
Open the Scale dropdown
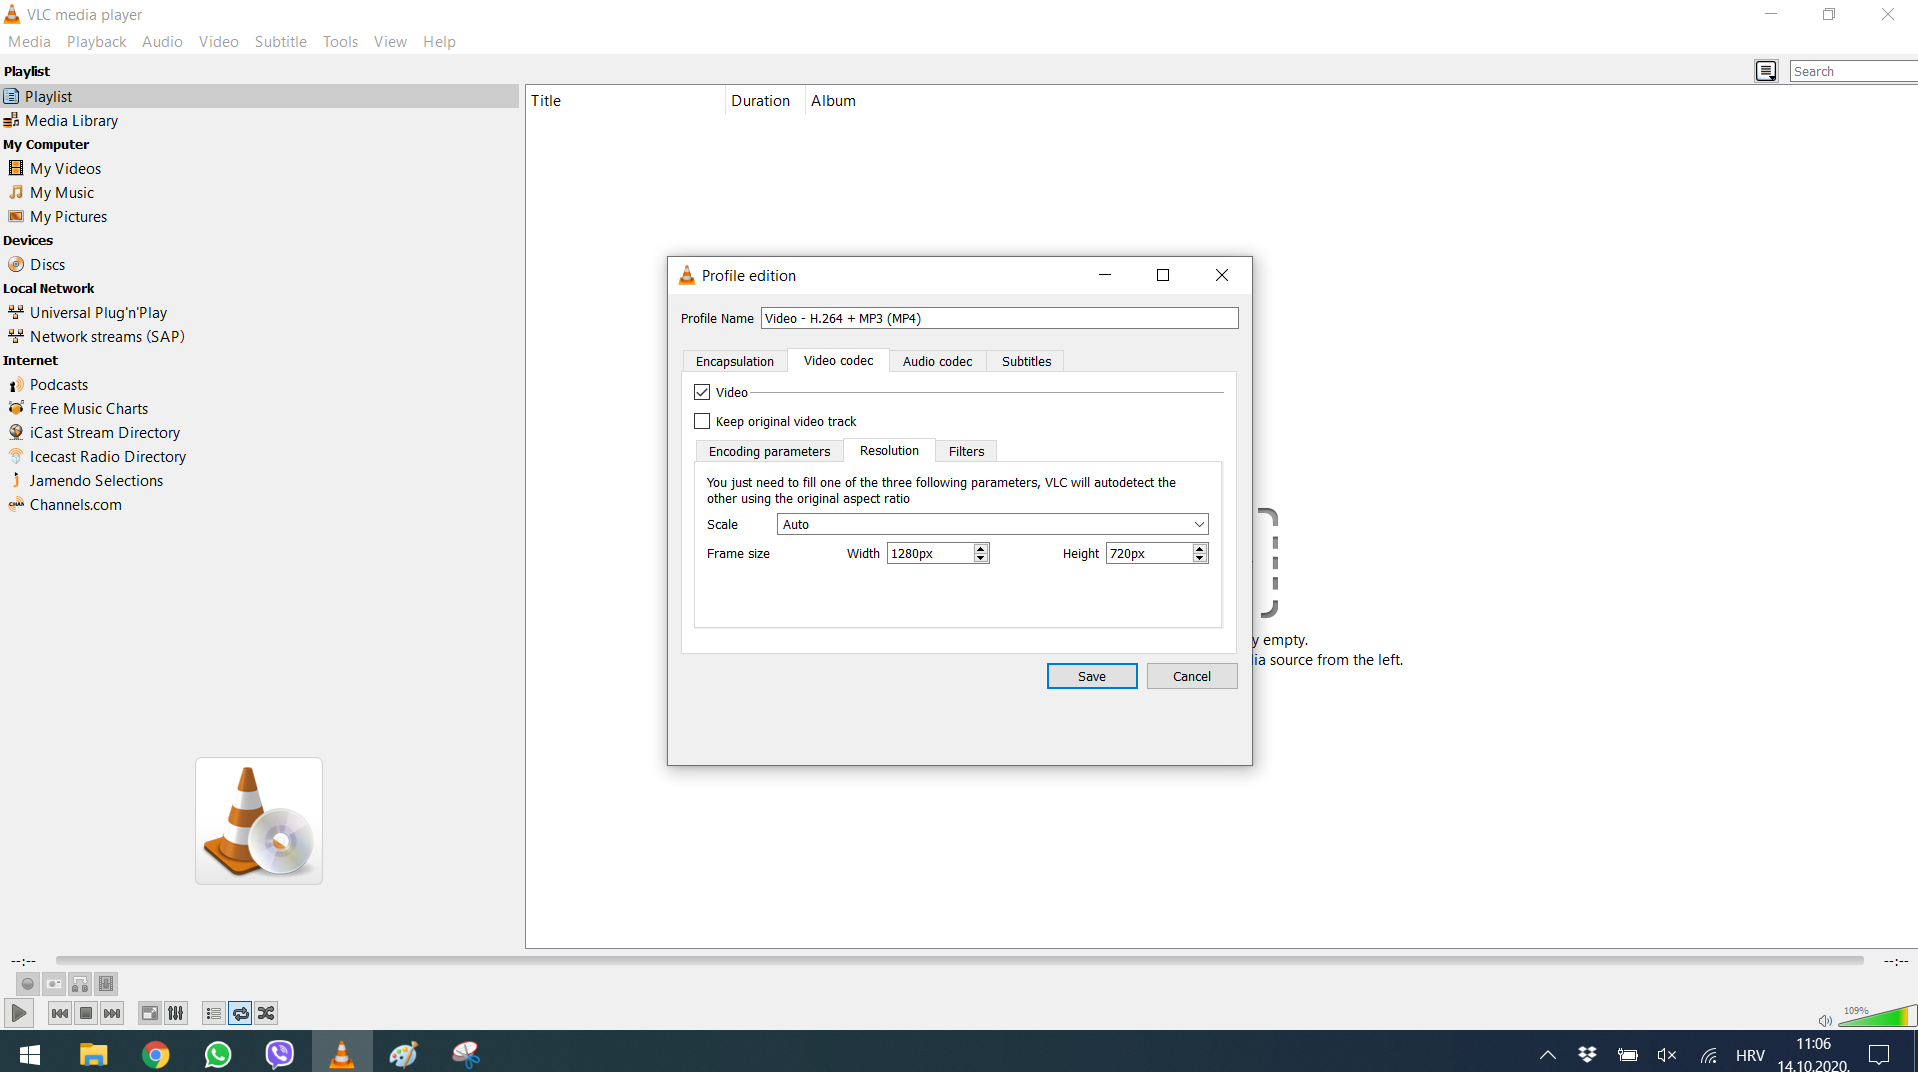click(x=1198, y=524)
